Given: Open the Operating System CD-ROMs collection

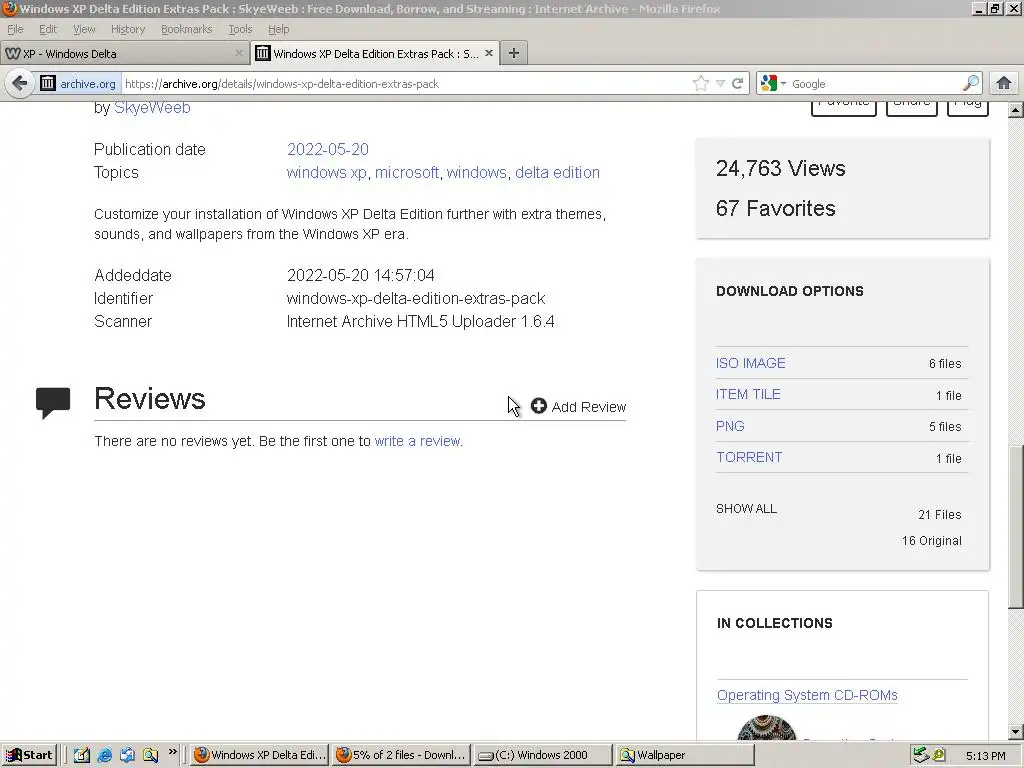Looking at the screenshot, I should (807, 696).
